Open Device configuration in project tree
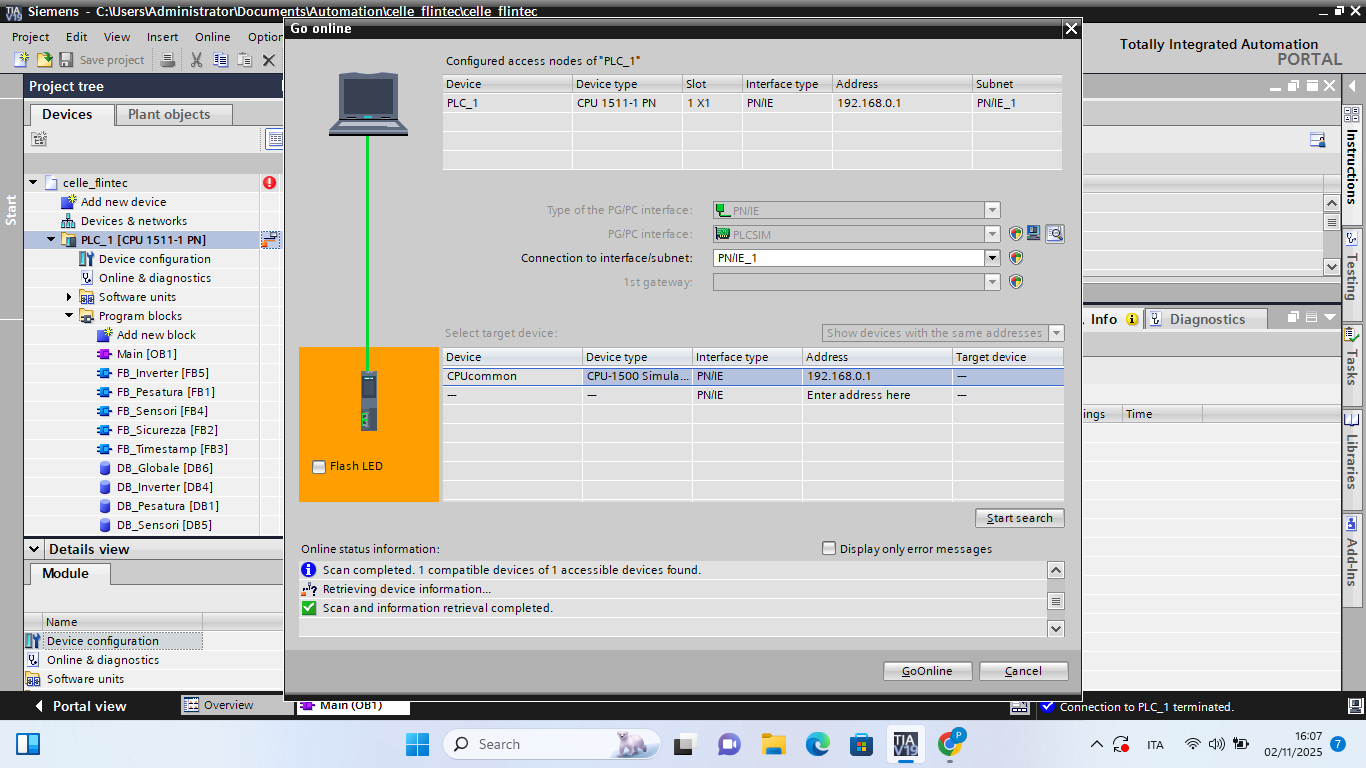Screen dimensions: 1366x768 click(154, 259)
